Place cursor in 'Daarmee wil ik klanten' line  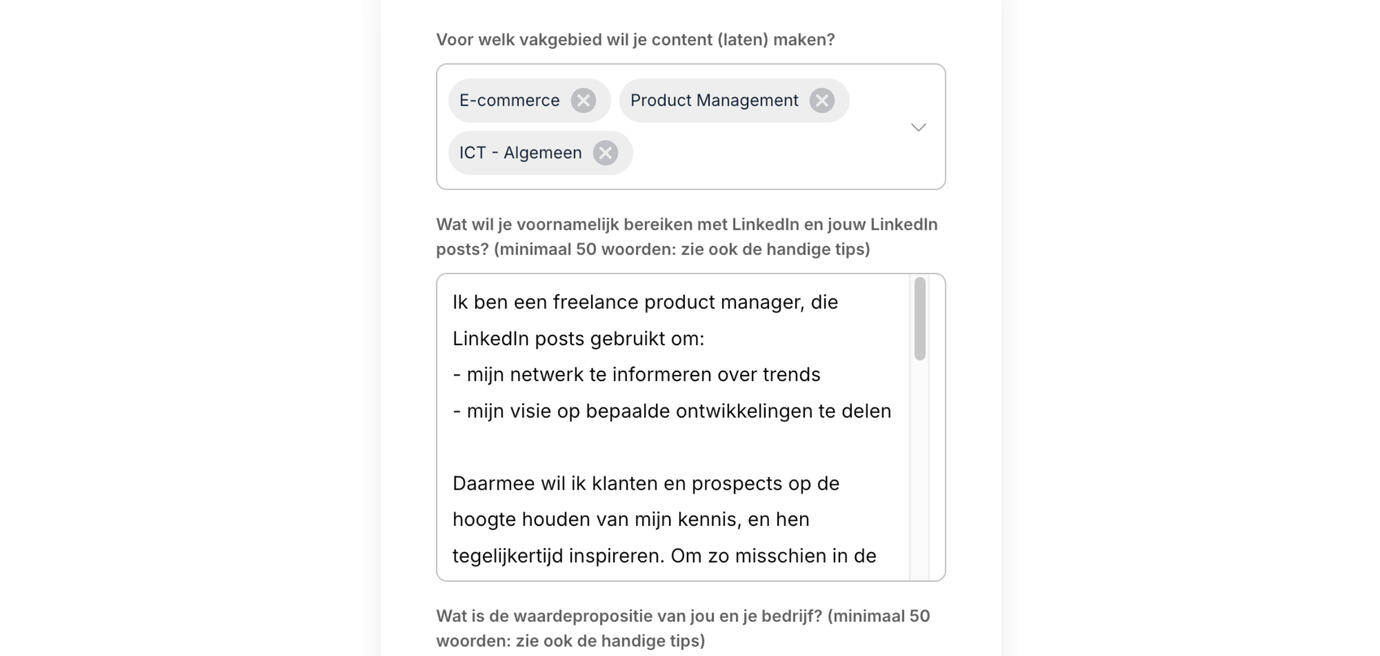646,484
